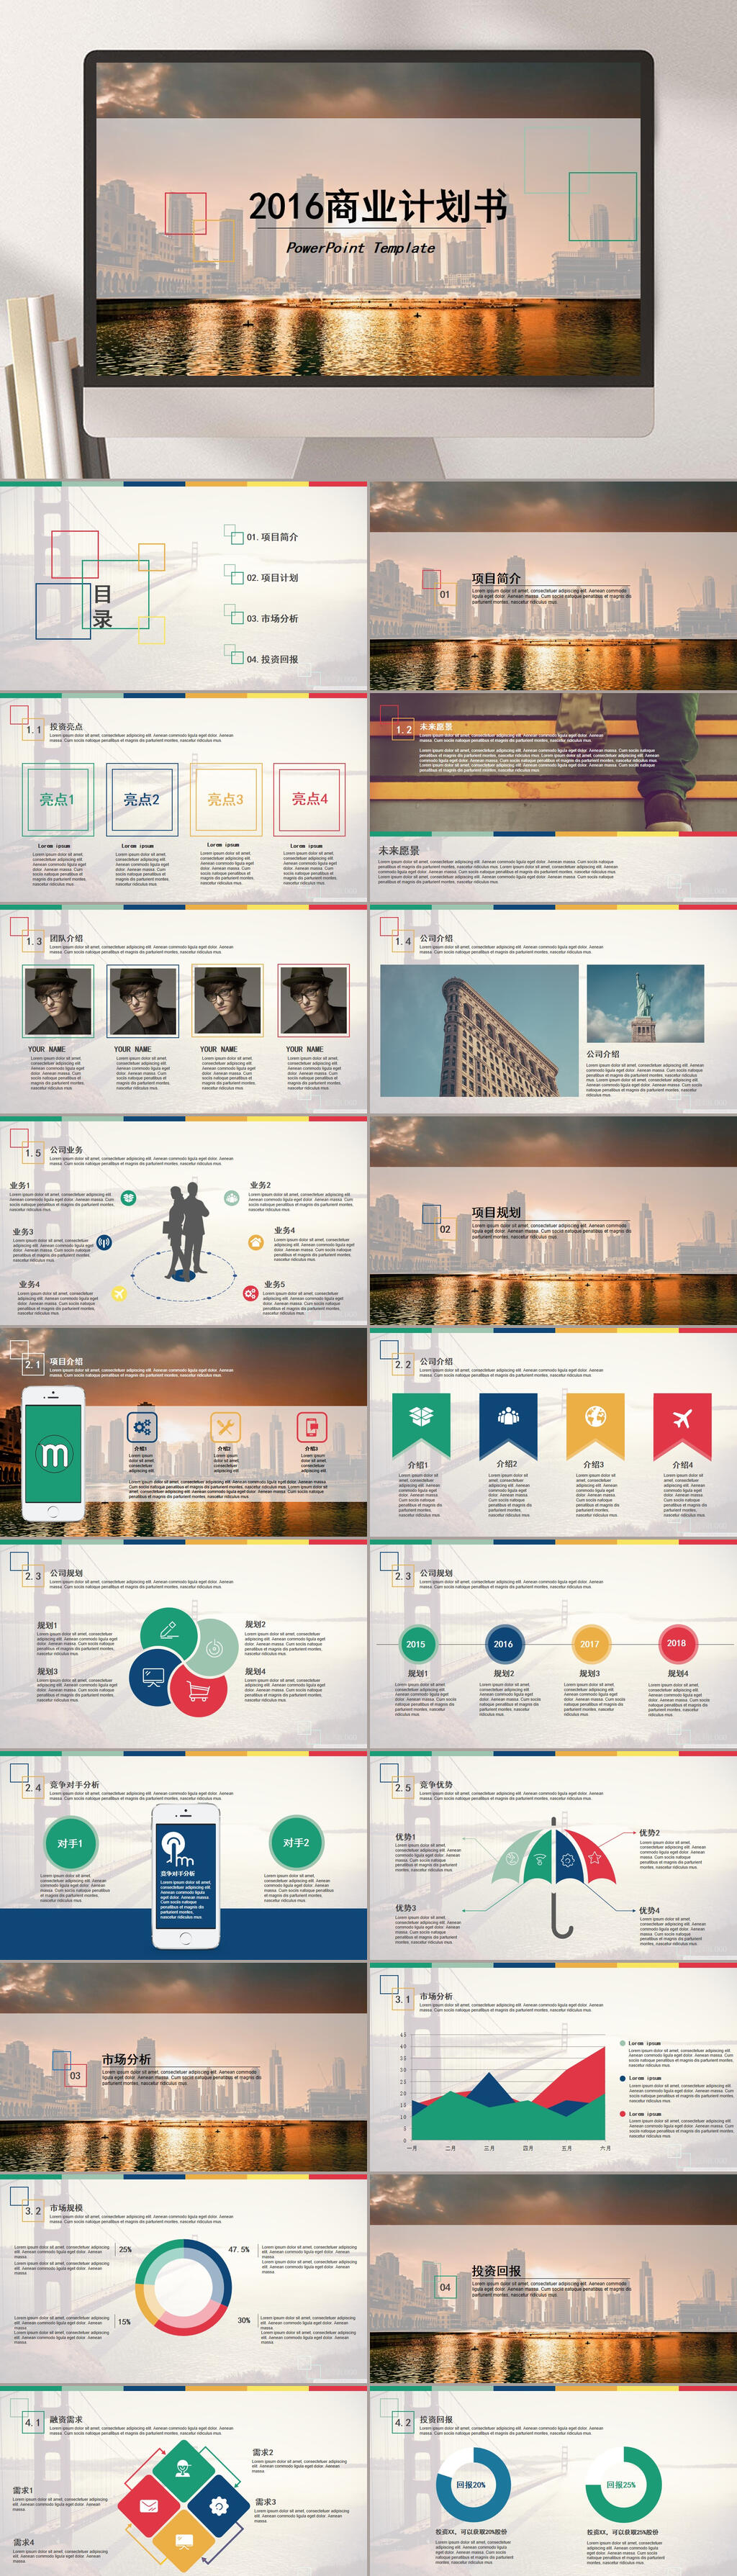Click the blue gears icon in slide 2.1
Viewport: 737px width, 2576px height.
(x=142, y=1427)
